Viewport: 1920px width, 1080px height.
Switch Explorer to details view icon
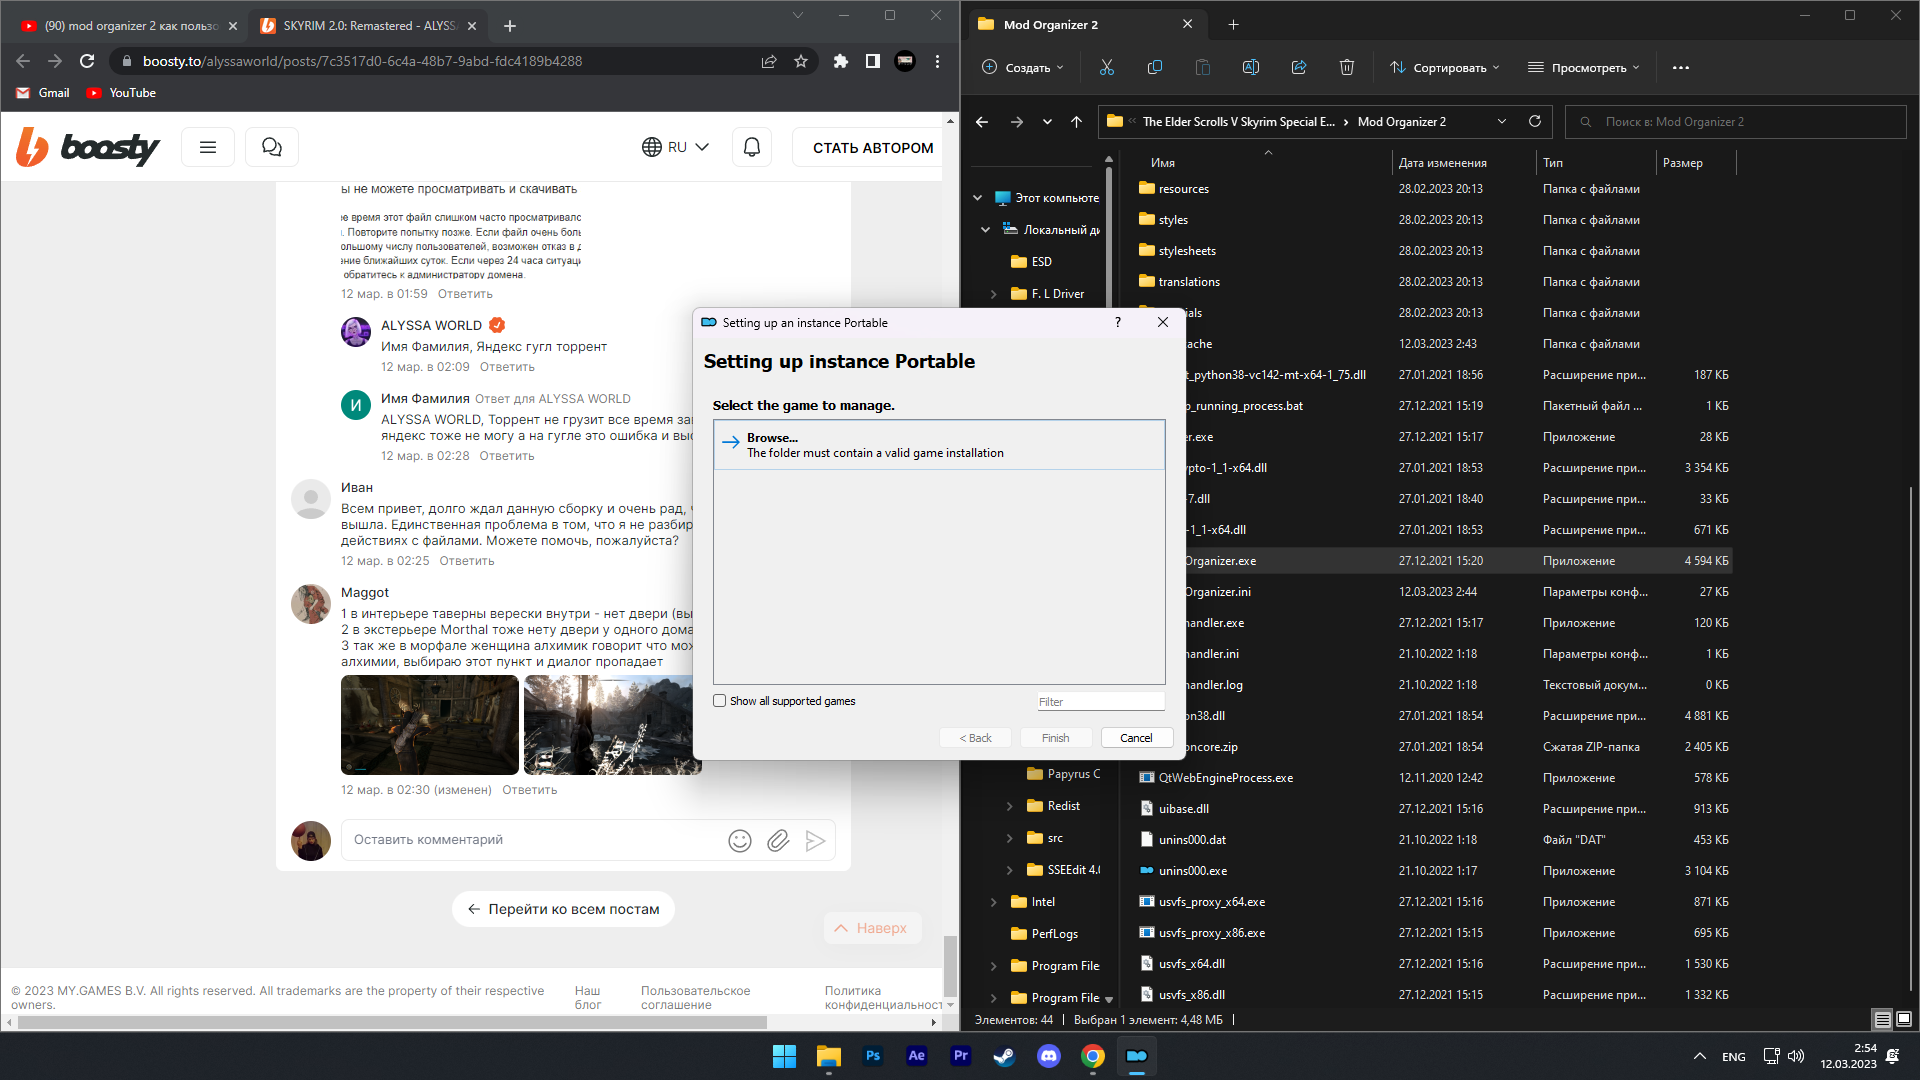[1882, 1019]
